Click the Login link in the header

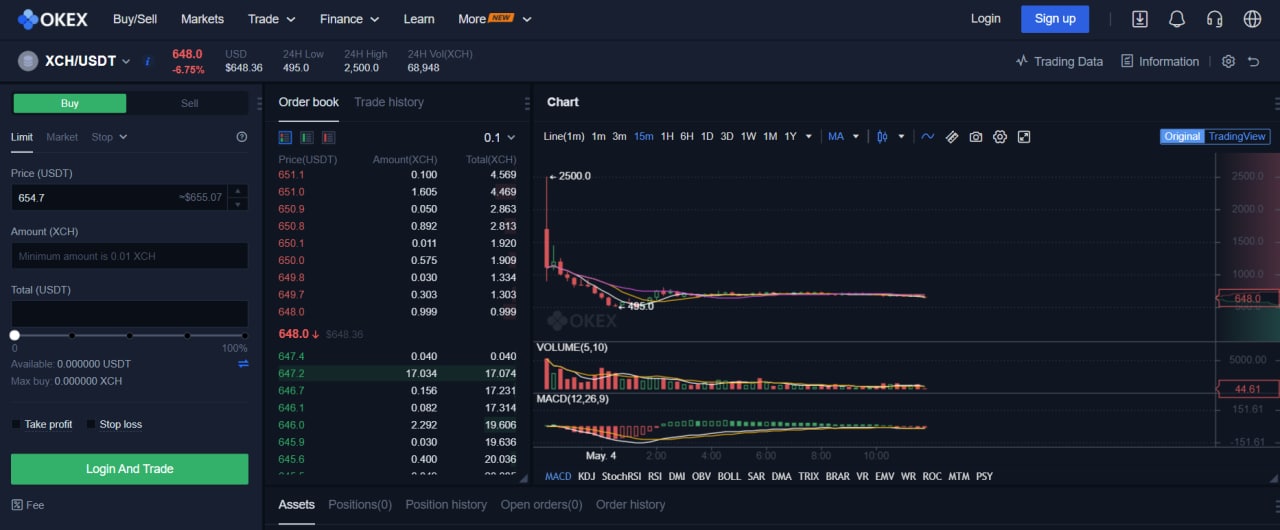(985, 19)
